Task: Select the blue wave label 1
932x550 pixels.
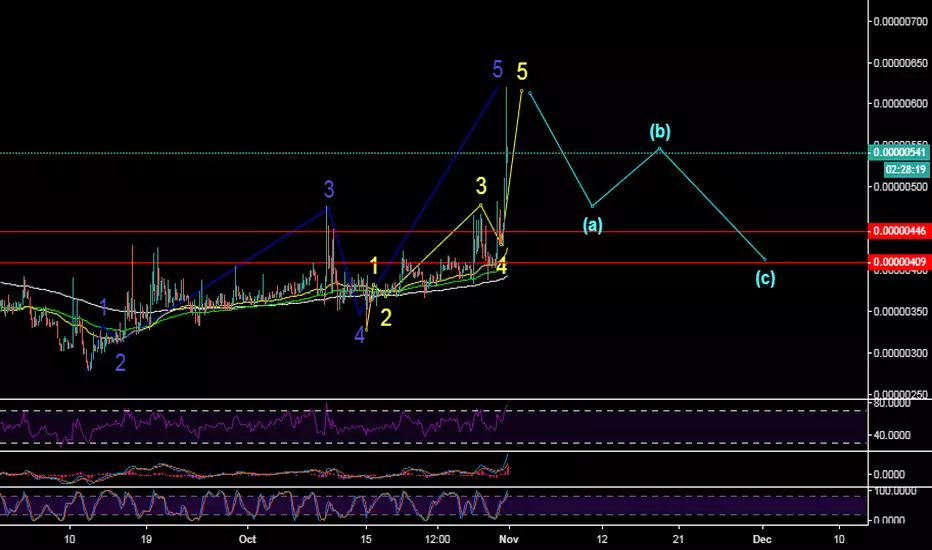Action: pos(103,307)
